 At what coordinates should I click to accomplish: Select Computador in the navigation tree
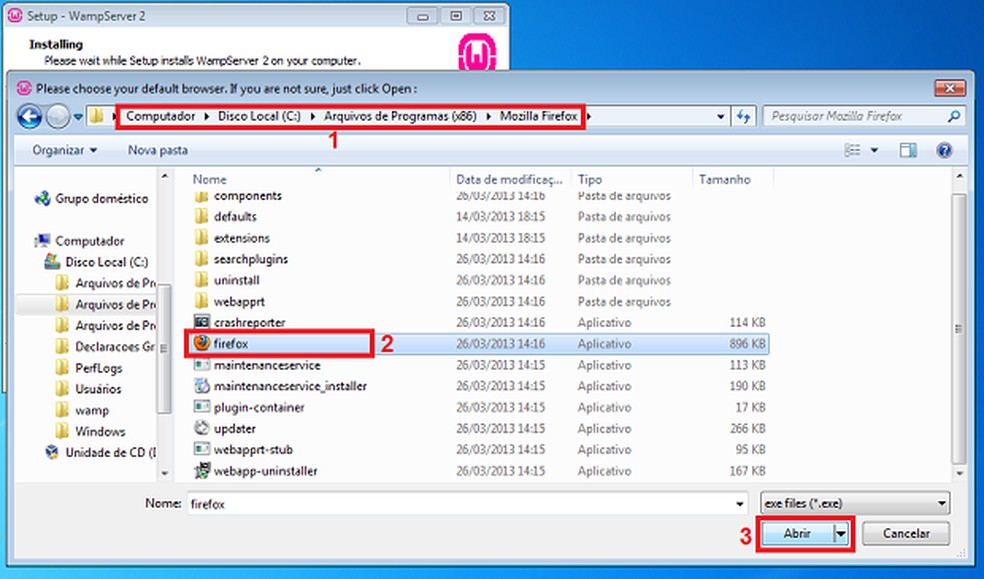pyautogui.click(x=90, y=241)
